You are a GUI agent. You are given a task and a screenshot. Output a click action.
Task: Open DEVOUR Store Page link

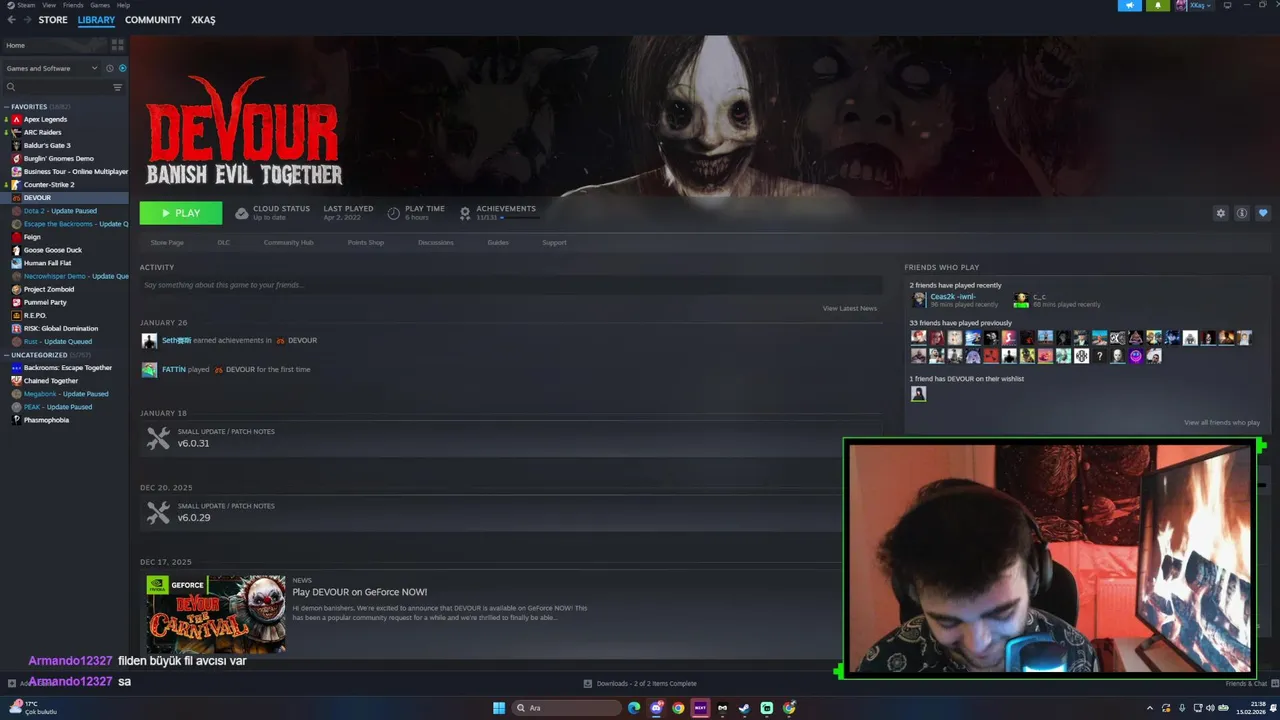click(x=167, y=243)
